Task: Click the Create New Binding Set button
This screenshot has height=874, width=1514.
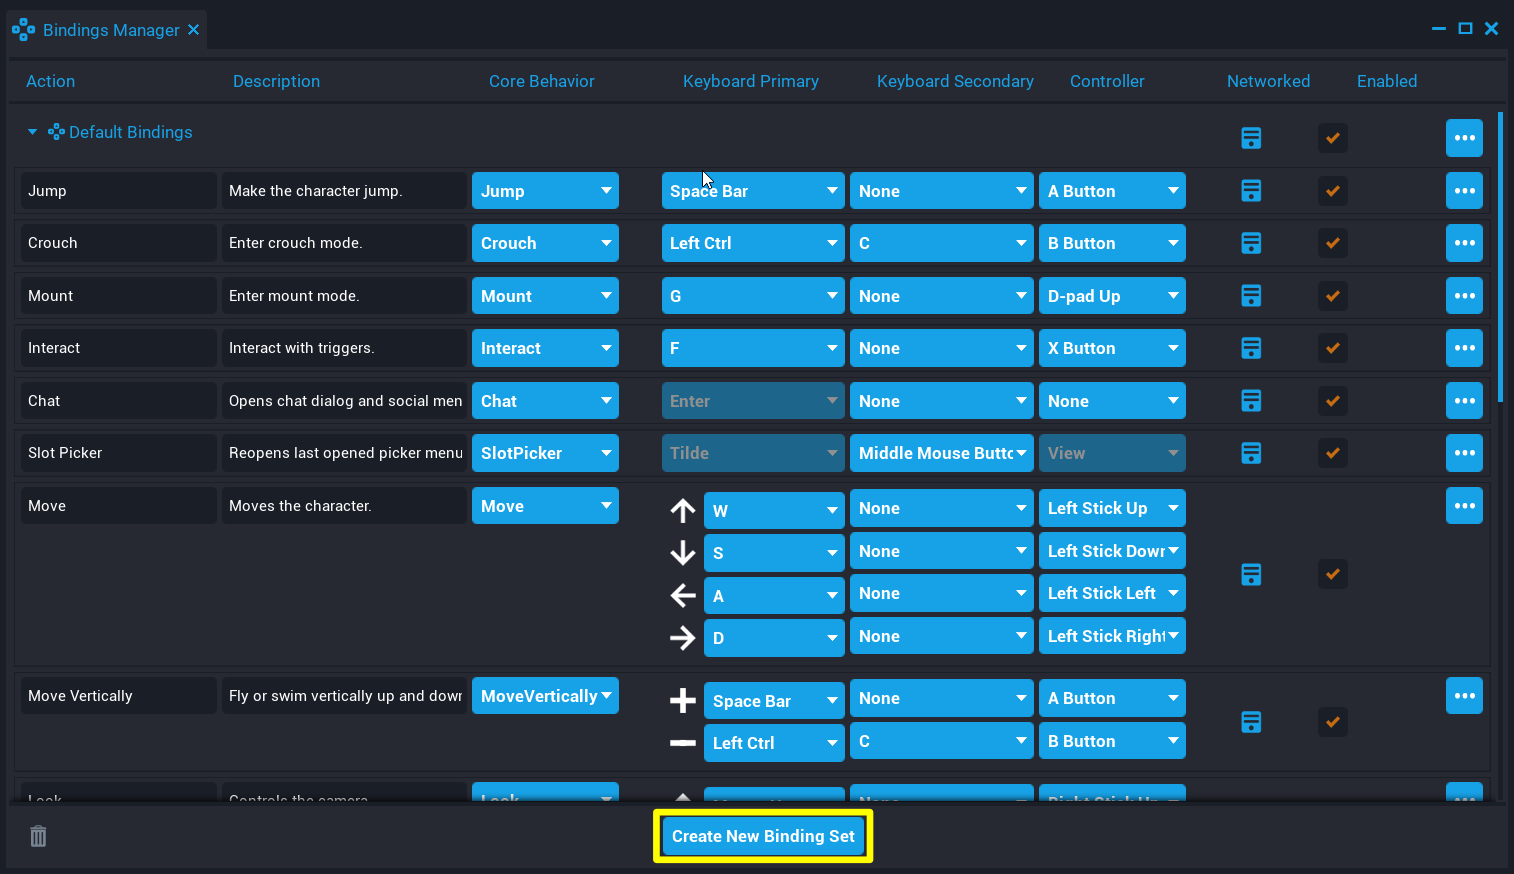Action: click(x=763, y=836)
